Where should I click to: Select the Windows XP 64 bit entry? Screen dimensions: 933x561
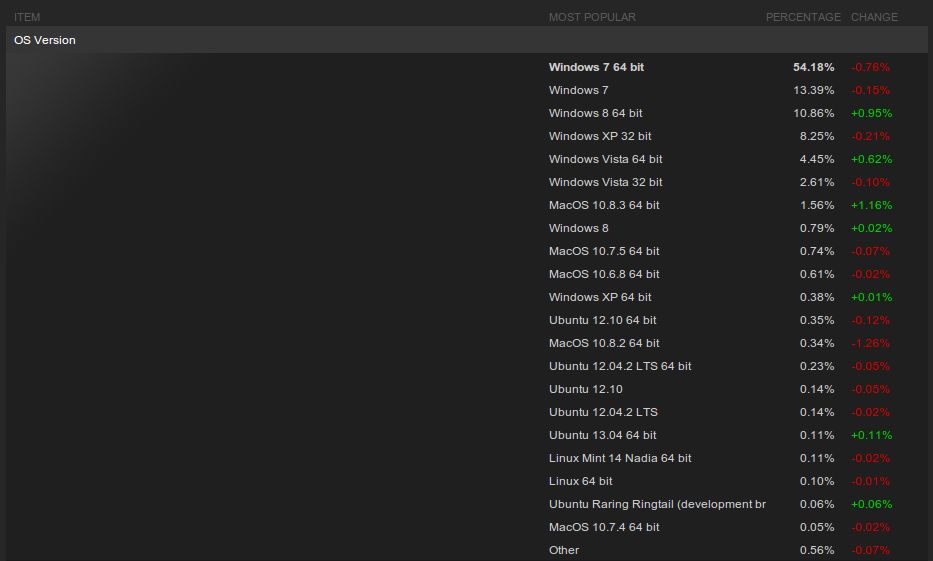point(600,297)
